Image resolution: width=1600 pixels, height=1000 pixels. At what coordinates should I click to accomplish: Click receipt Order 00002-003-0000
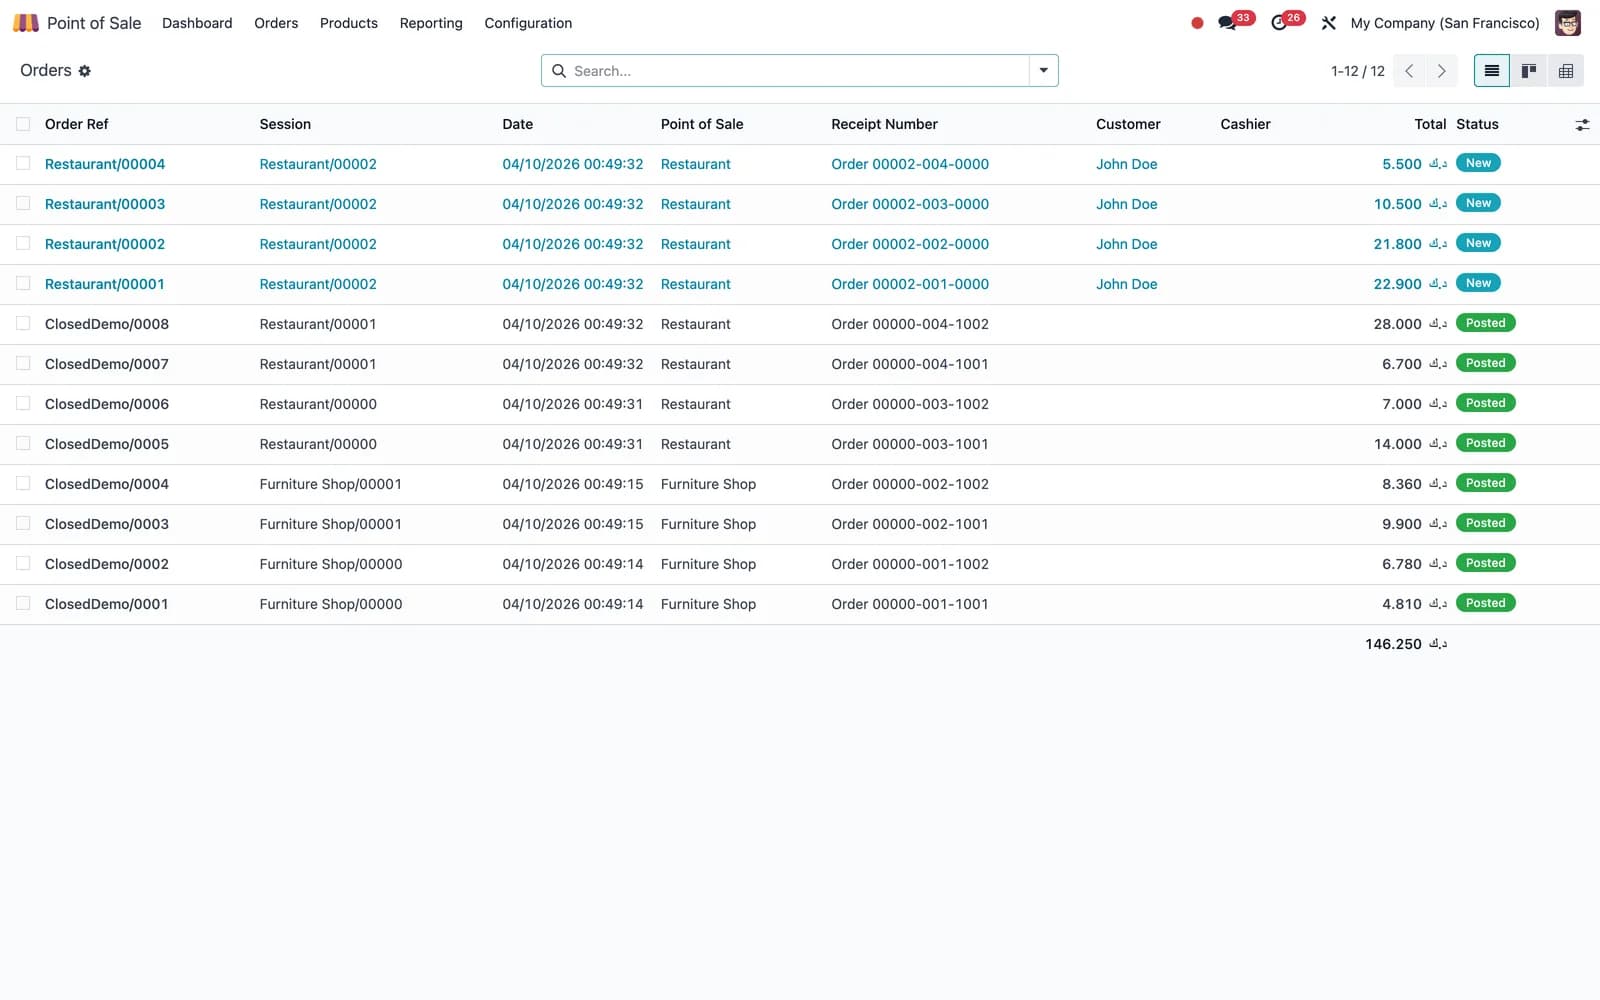click(910, 204)
